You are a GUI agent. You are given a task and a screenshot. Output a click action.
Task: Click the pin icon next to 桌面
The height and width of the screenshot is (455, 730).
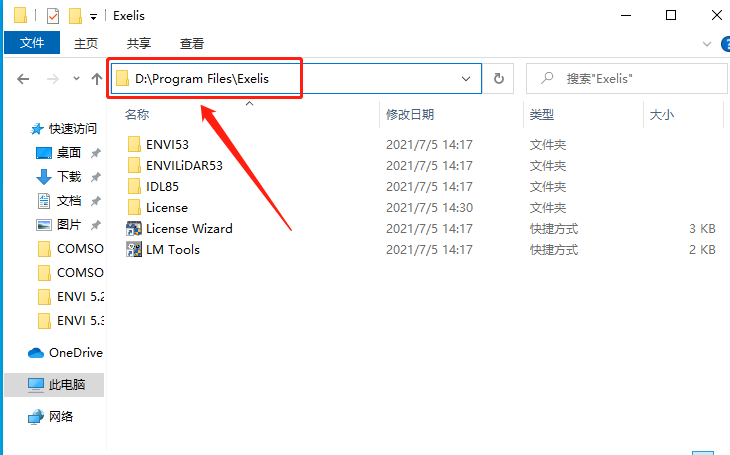click(95, 153)
